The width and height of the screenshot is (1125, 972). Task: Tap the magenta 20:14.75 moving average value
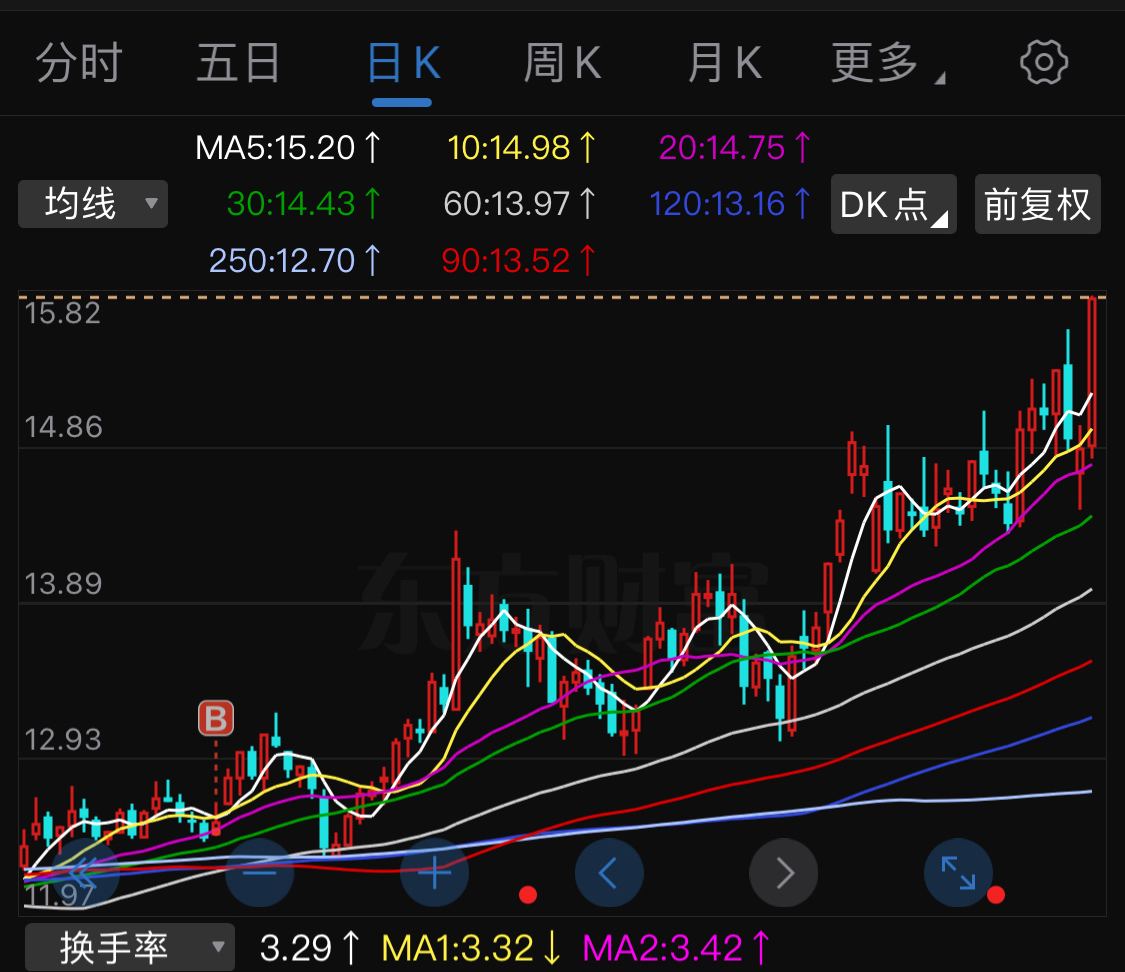coord(735,148)
